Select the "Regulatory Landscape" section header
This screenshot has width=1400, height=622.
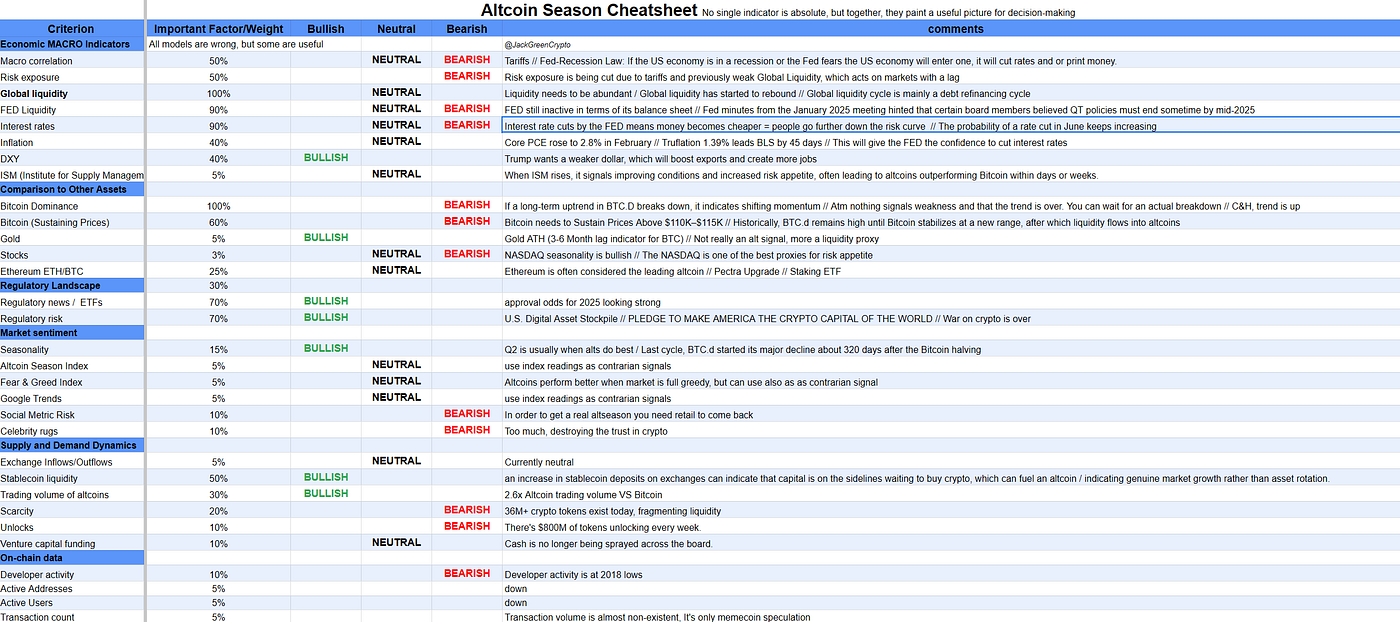[72, 286]
